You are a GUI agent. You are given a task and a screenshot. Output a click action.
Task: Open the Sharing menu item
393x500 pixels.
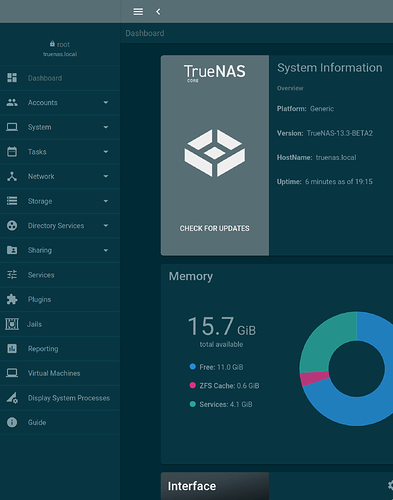[60, 250]
